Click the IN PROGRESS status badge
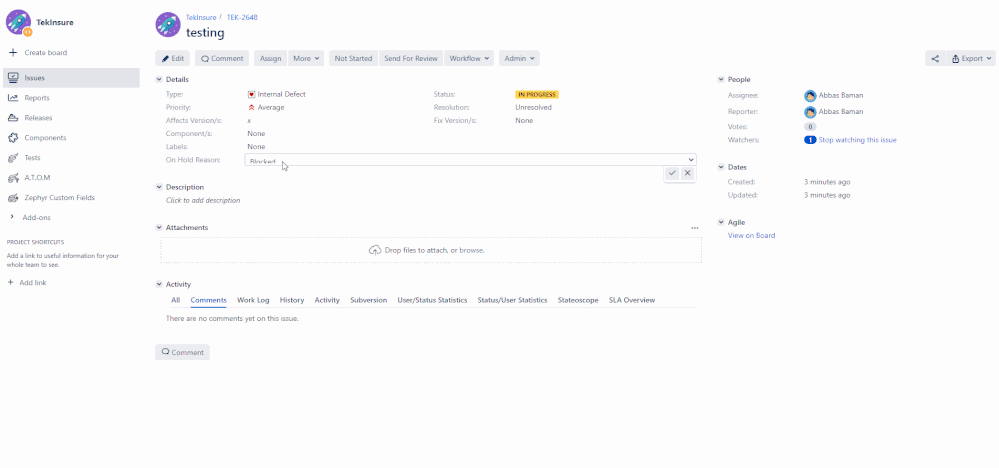Viewport: 999px width, 468px height. [x=536, y=94]
